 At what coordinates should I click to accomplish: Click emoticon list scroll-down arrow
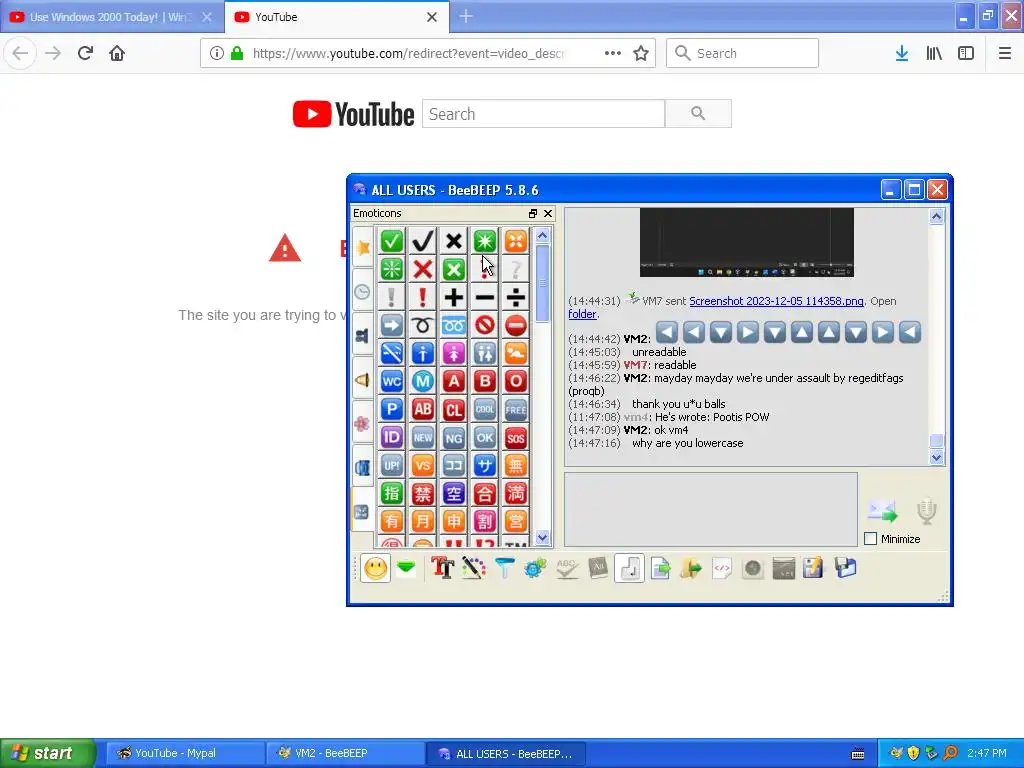pos(543,537)
